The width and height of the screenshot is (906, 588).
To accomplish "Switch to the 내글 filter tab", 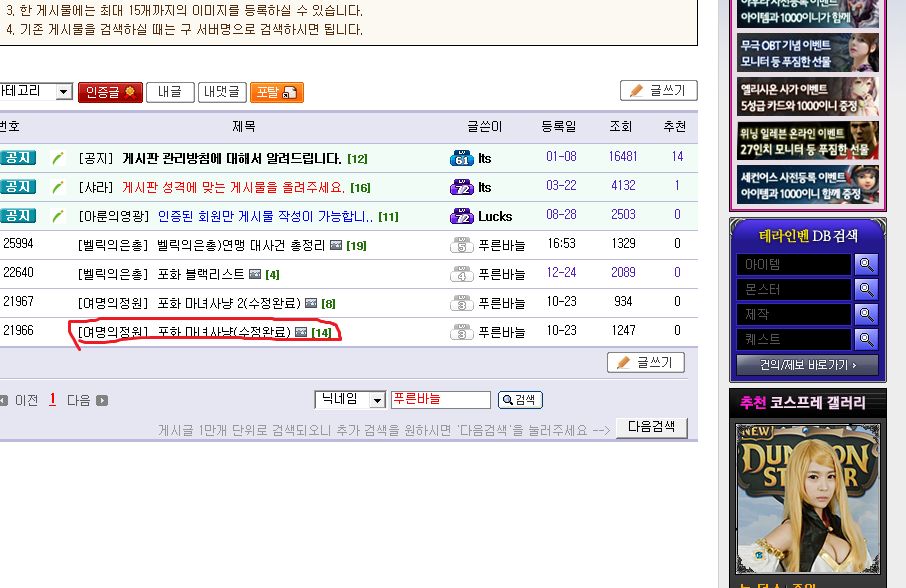I will 170,92.
